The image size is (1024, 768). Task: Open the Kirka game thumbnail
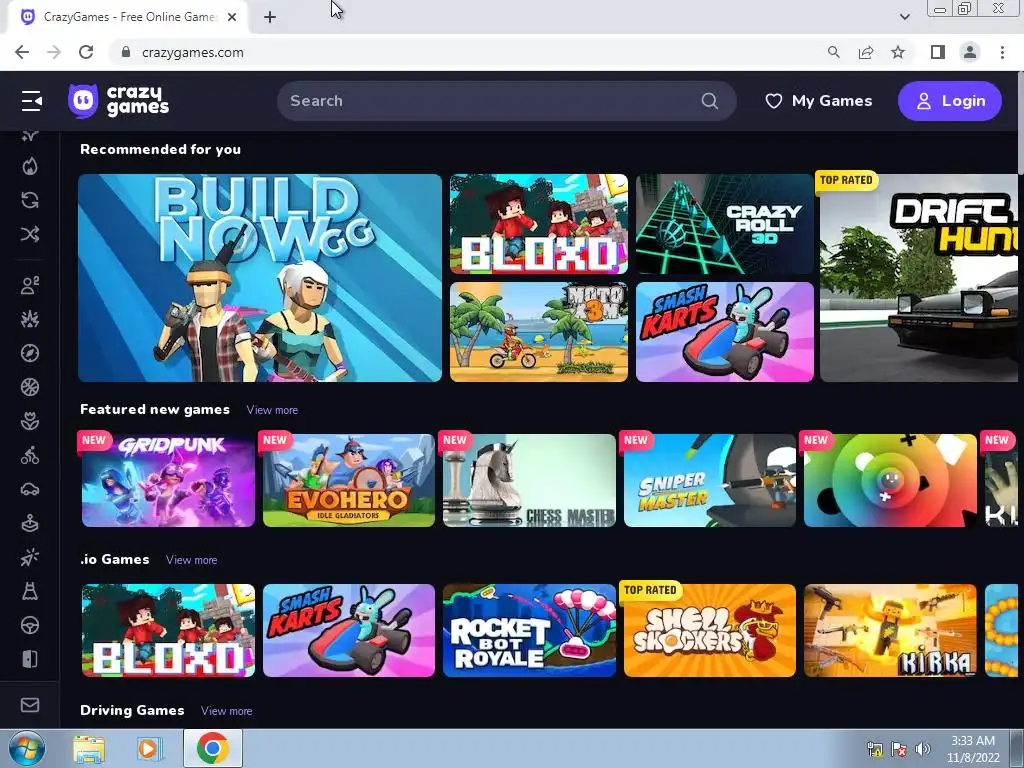[890, 631]
